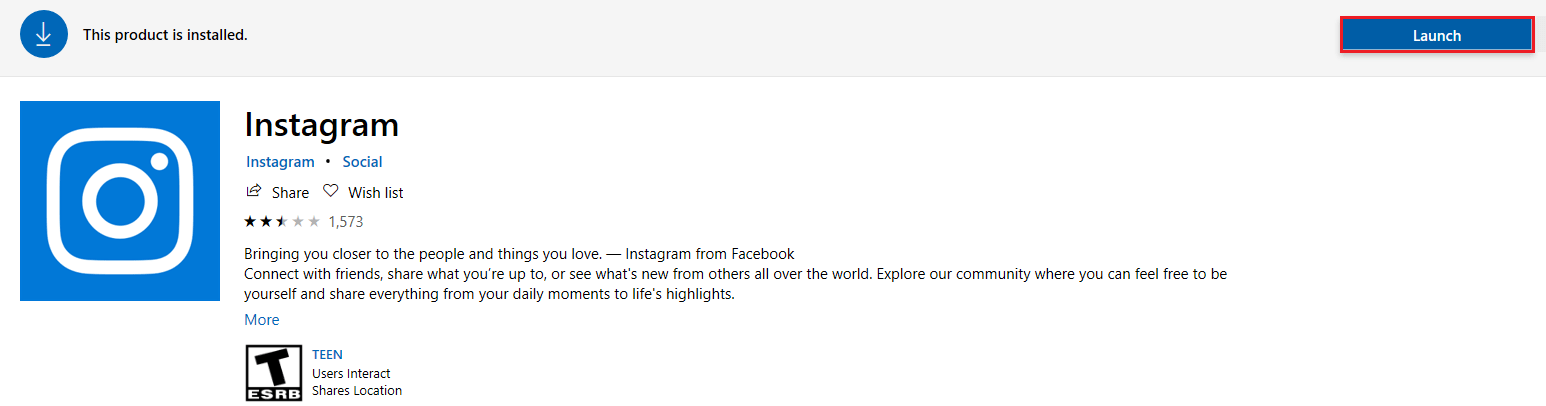Open the Instagram publisher link

(x=280, y=162)
